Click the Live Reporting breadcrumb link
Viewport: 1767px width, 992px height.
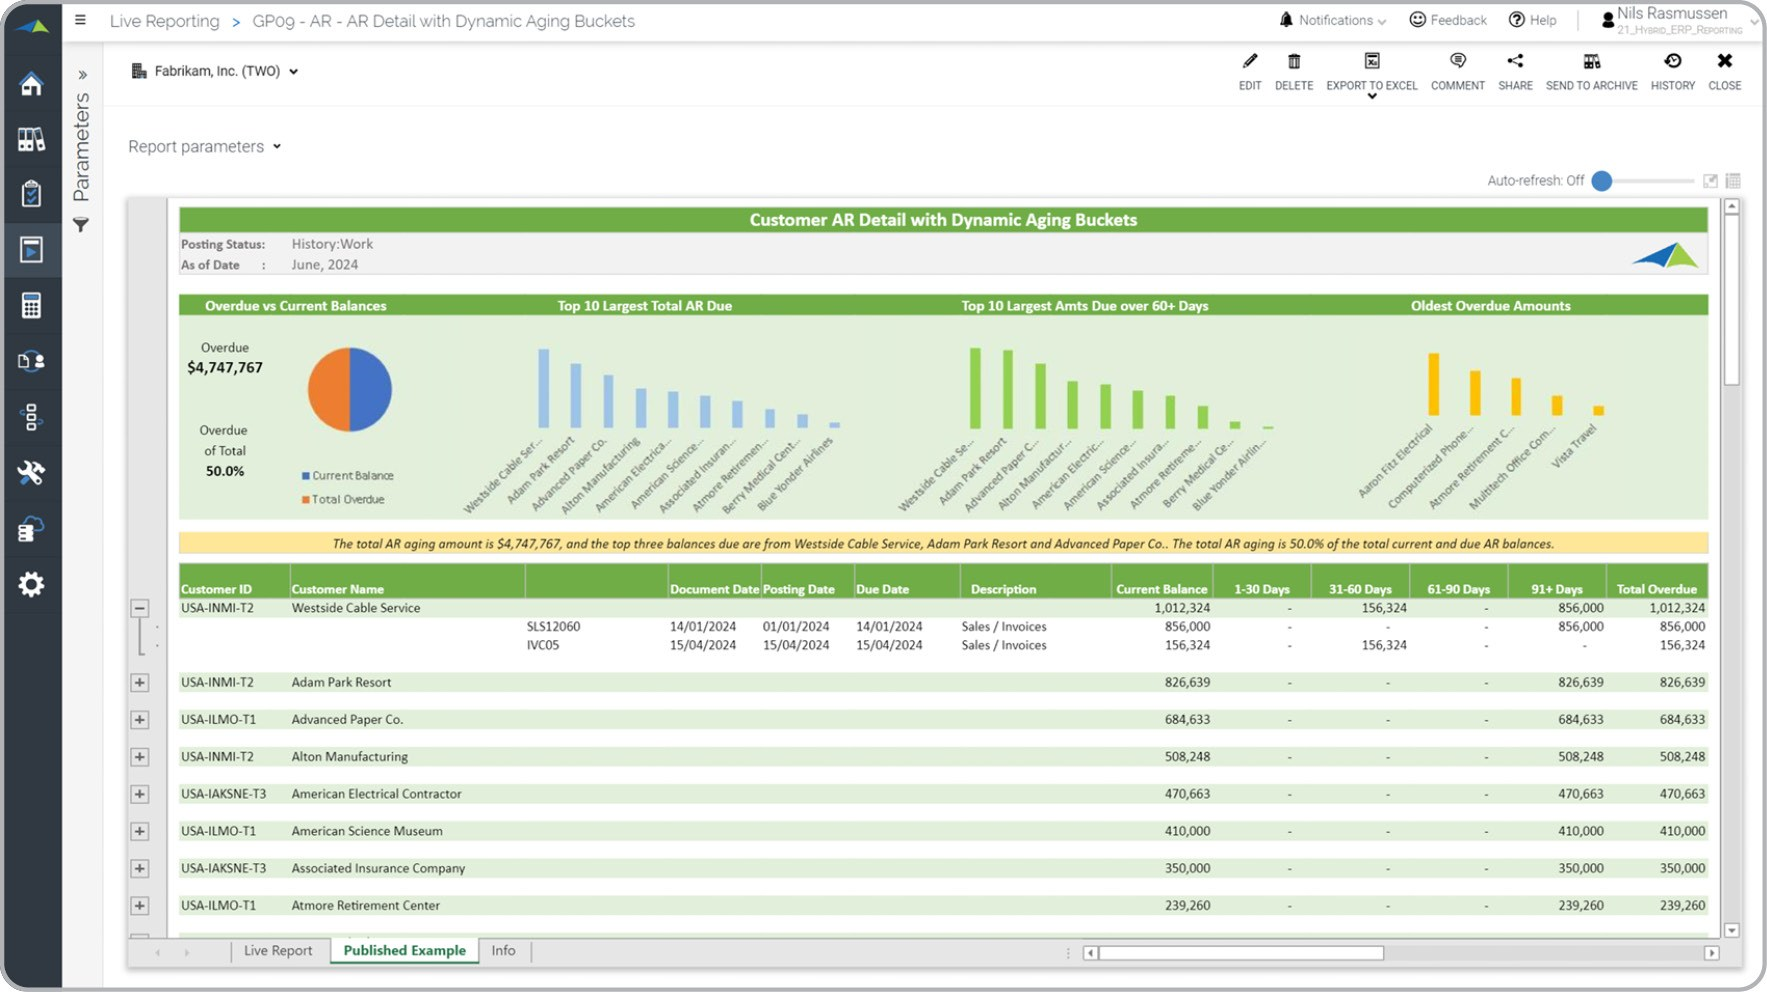[x=164, y=21]
